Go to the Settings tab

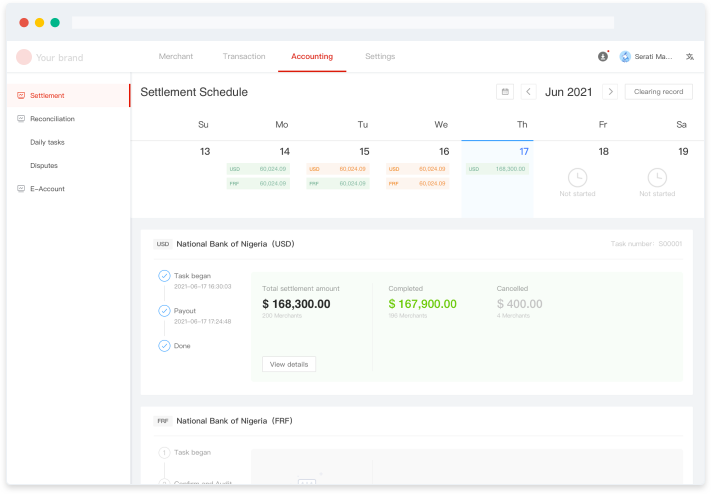(380, 56)
